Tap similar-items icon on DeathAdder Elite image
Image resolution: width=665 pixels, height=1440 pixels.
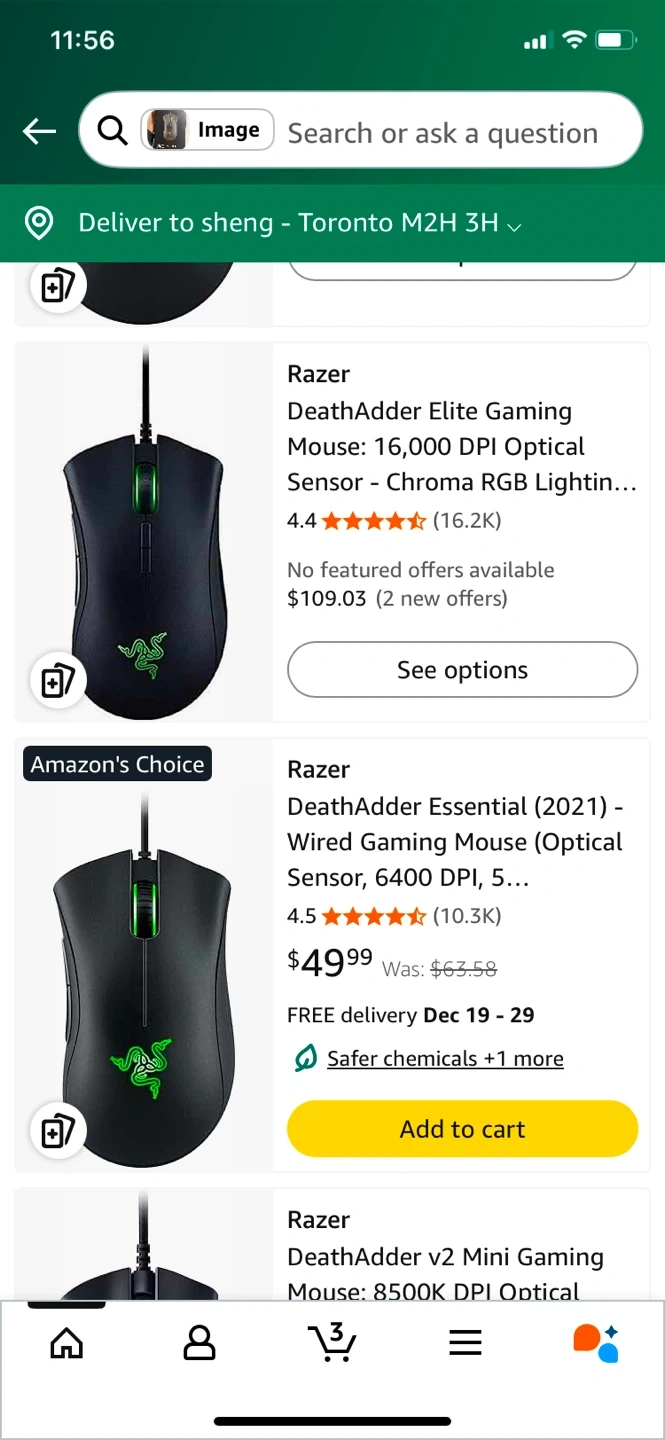pyautogui.click(x=57, y=682)
